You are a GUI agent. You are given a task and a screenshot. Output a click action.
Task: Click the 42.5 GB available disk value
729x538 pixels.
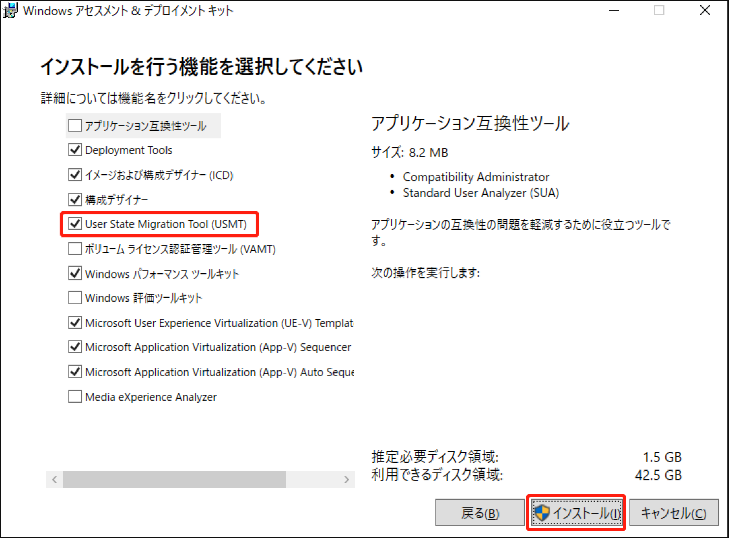[658, 475]
